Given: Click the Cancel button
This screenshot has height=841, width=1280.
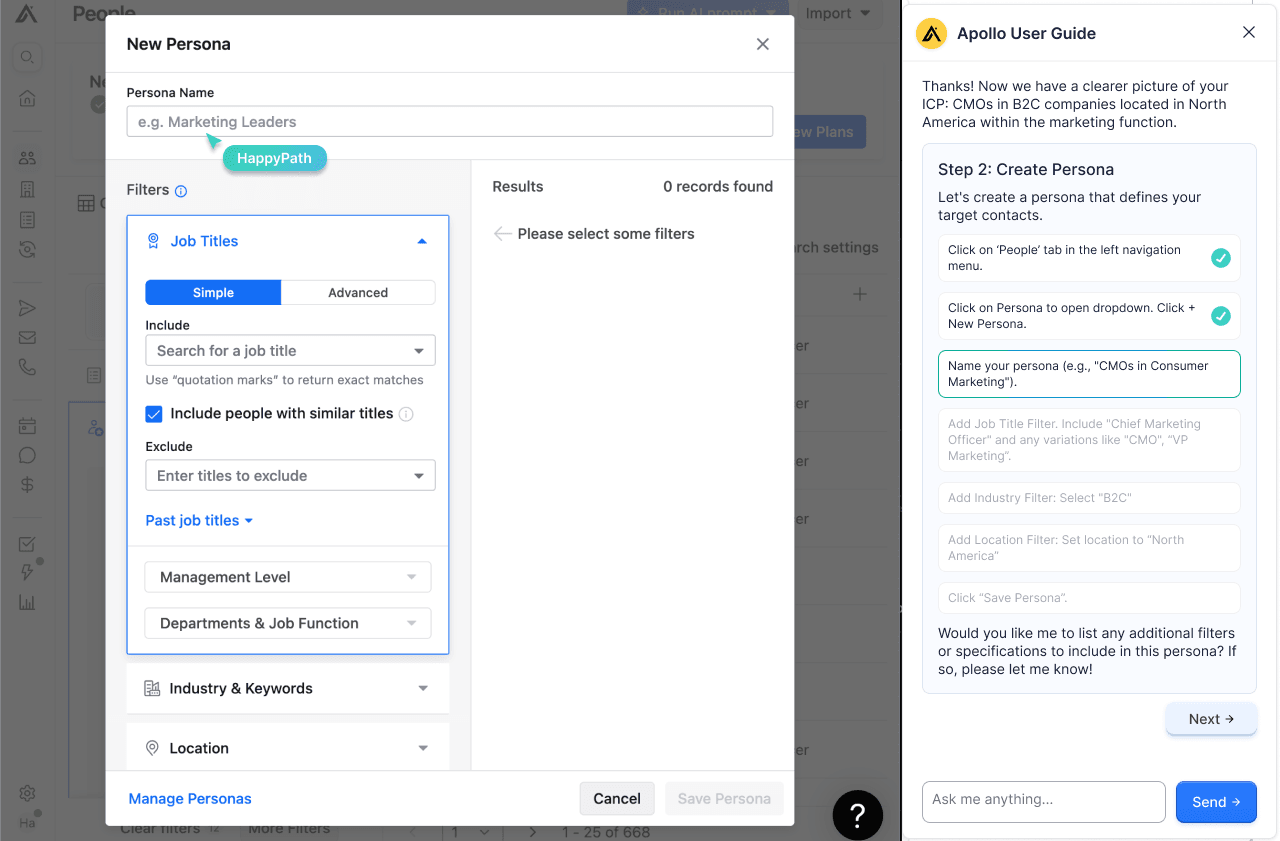Looking at the screenshot, I should 617,799.
